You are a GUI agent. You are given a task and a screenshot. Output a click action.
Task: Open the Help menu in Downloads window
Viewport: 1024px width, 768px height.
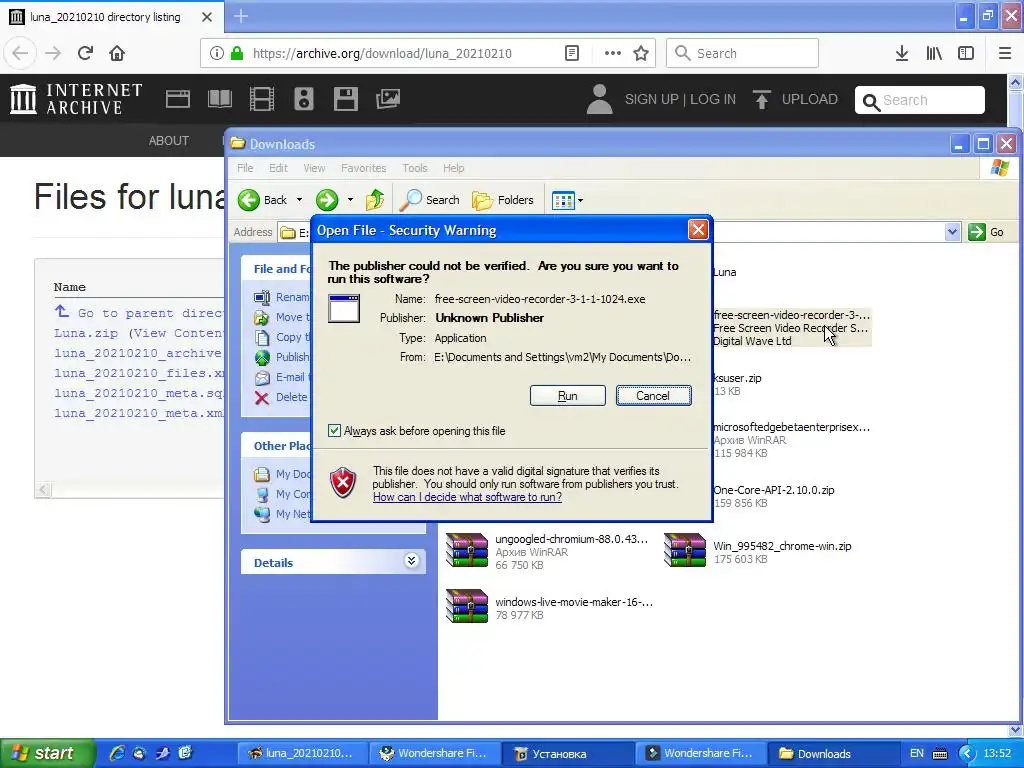tap(453, 168)
